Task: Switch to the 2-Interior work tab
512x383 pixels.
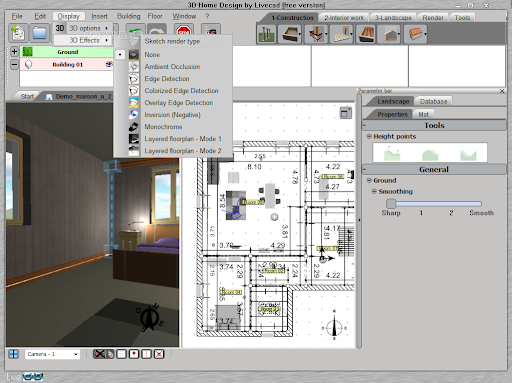Action: [x=344, y=18]
